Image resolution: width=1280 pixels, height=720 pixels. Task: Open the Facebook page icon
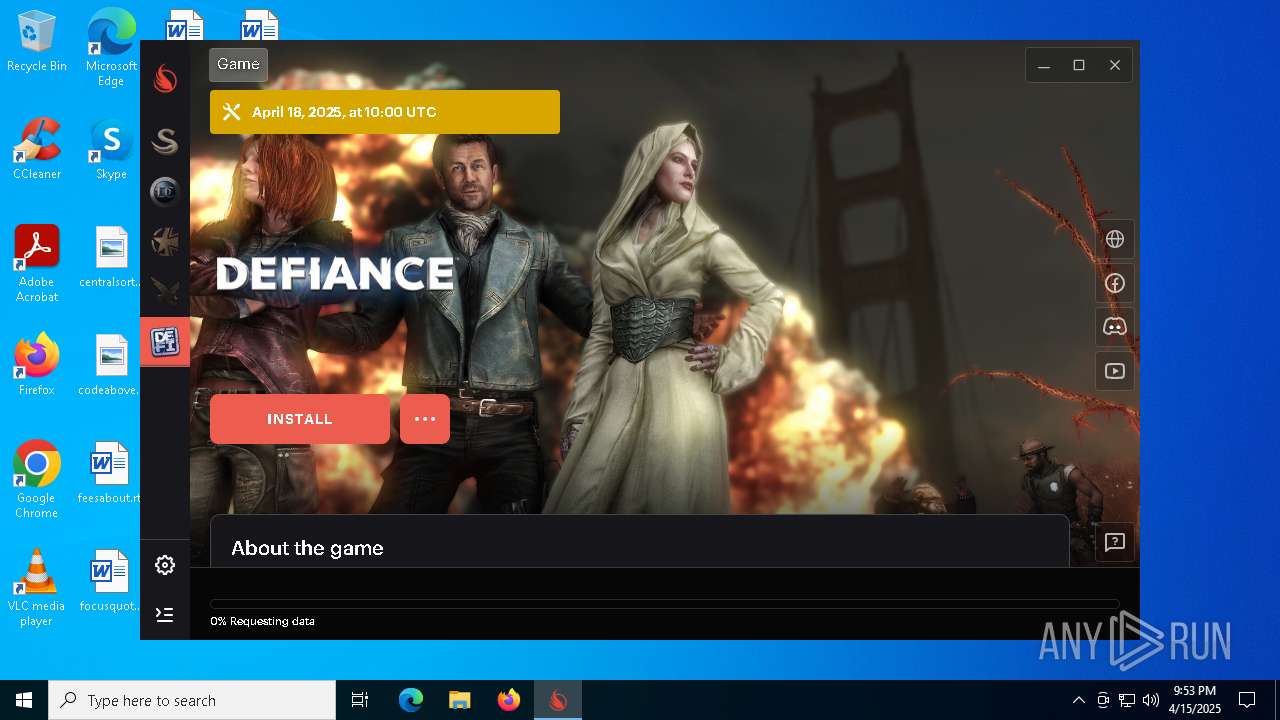pyautogui.click(x=1115, y=283)
